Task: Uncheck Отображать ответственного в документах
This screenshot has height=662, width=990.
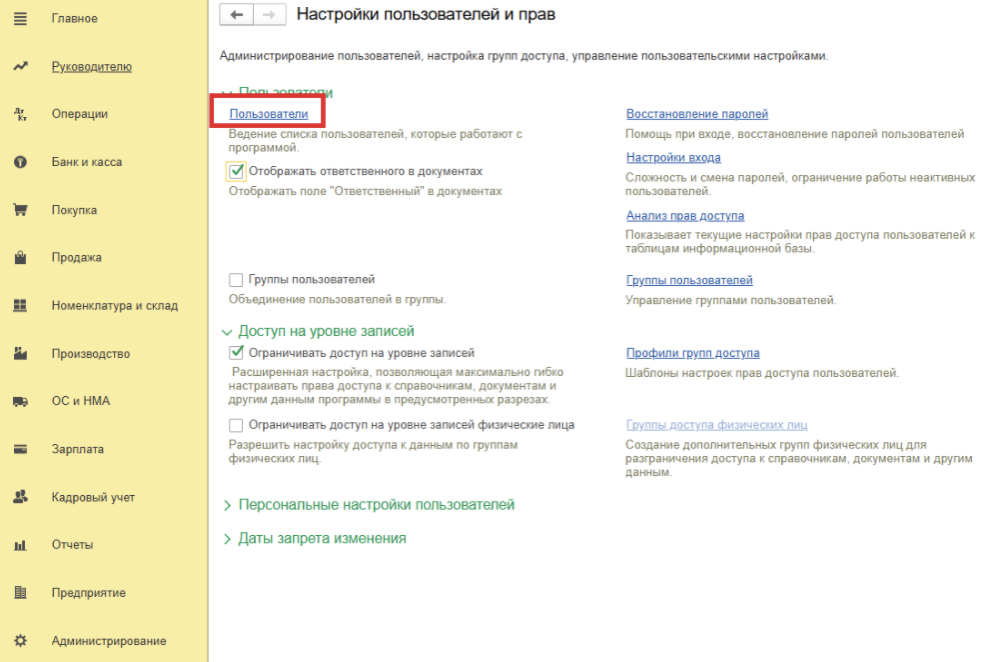Action: pyautogui.click(x=236, y=172)
